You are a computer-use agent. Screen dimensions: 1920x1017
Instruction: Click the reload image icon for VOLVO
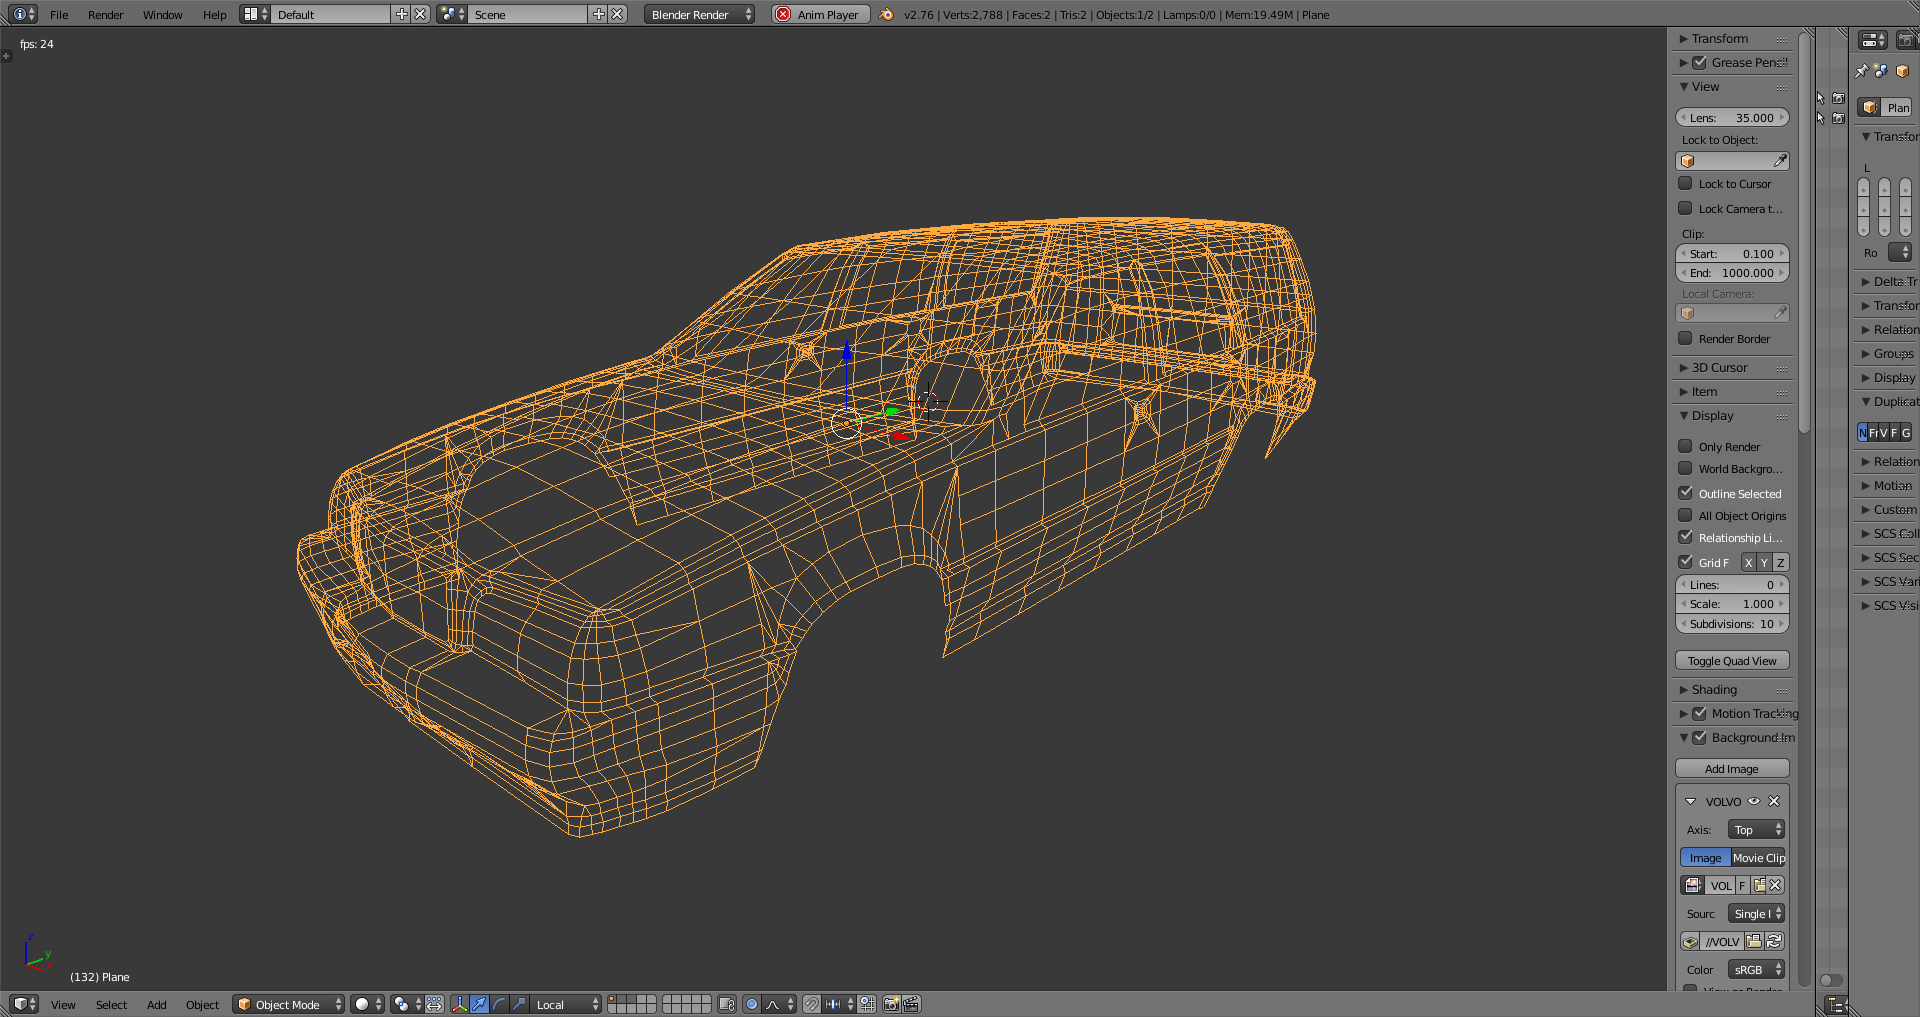pos(1774,941)
